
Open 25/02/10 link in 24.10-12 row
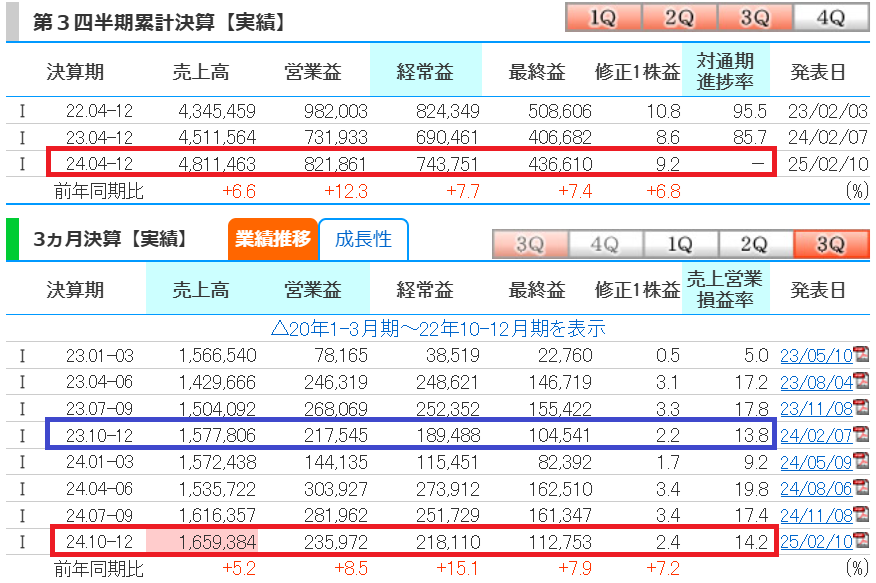pyautogui.click(x=816, y=542)
